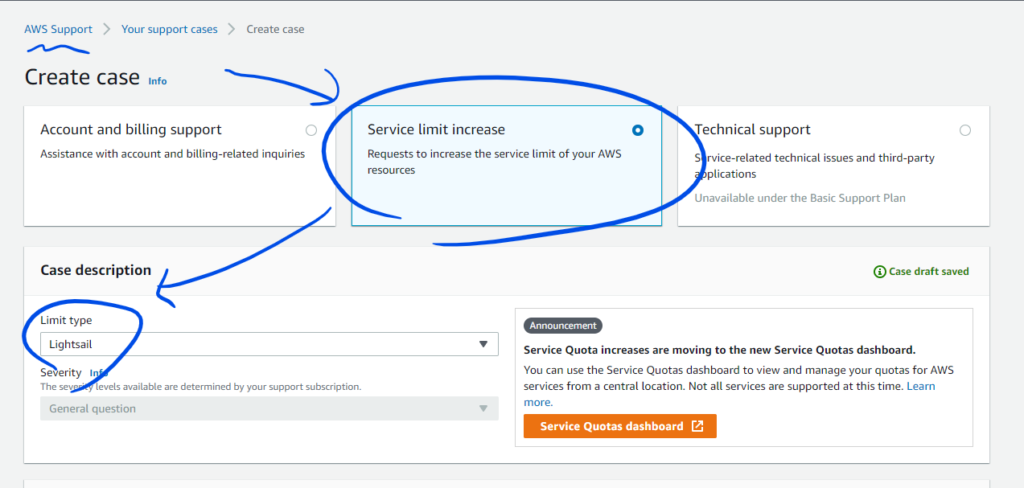This screenshot has width=1024, height=488.
Task: Click the breadcrumb chevron after AWS Support
Action: [x=107, y=29]
